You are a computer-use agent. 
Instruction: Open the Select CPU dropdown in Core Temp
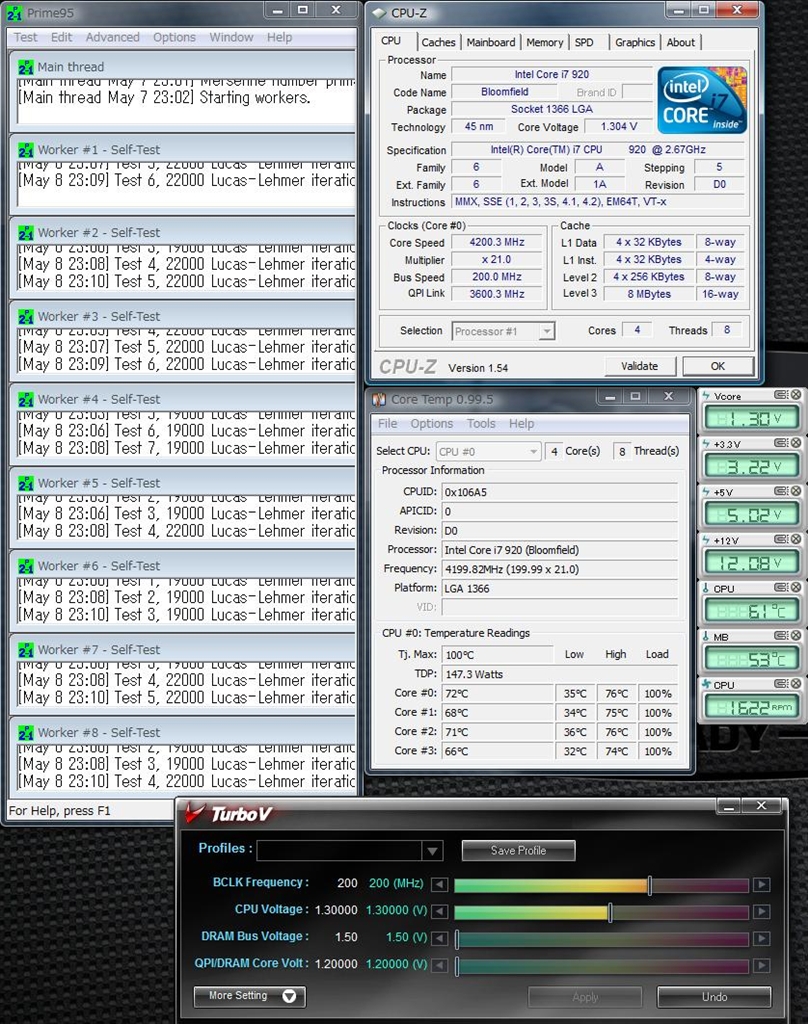[533, 452]
